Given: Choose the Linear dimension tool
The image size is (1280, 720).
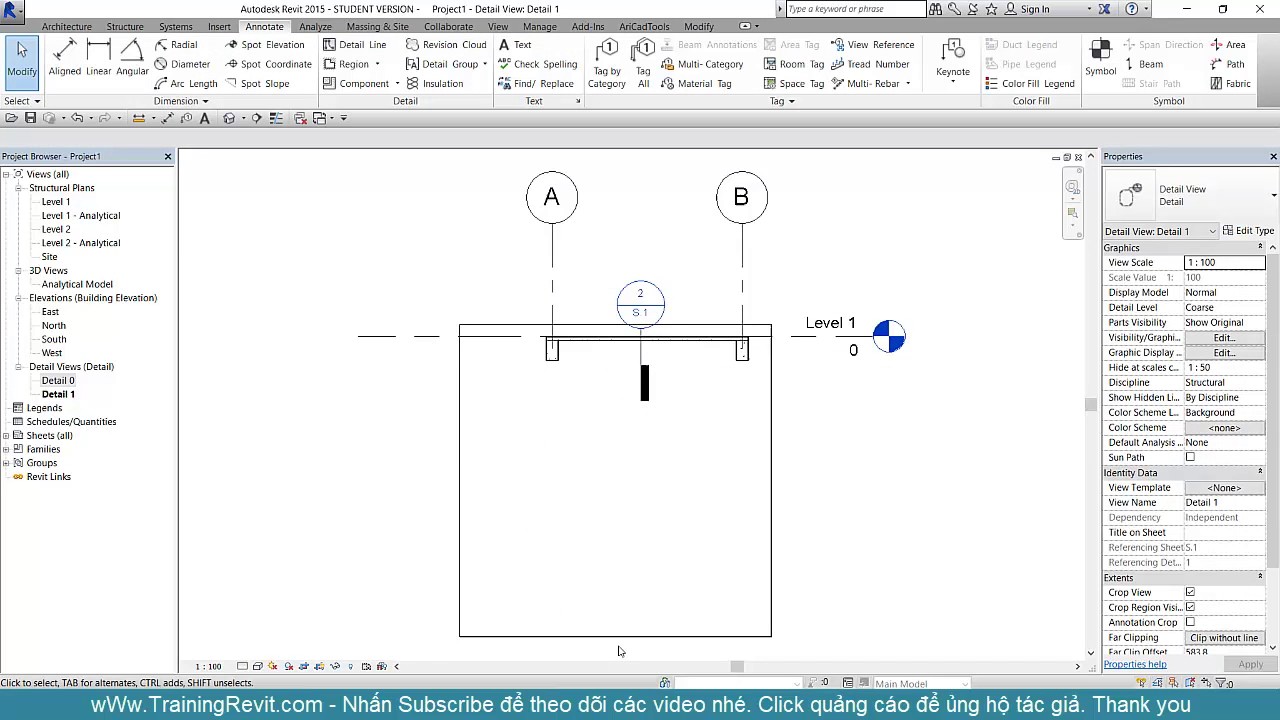Looking at the screenshot, I should [98, 58].
